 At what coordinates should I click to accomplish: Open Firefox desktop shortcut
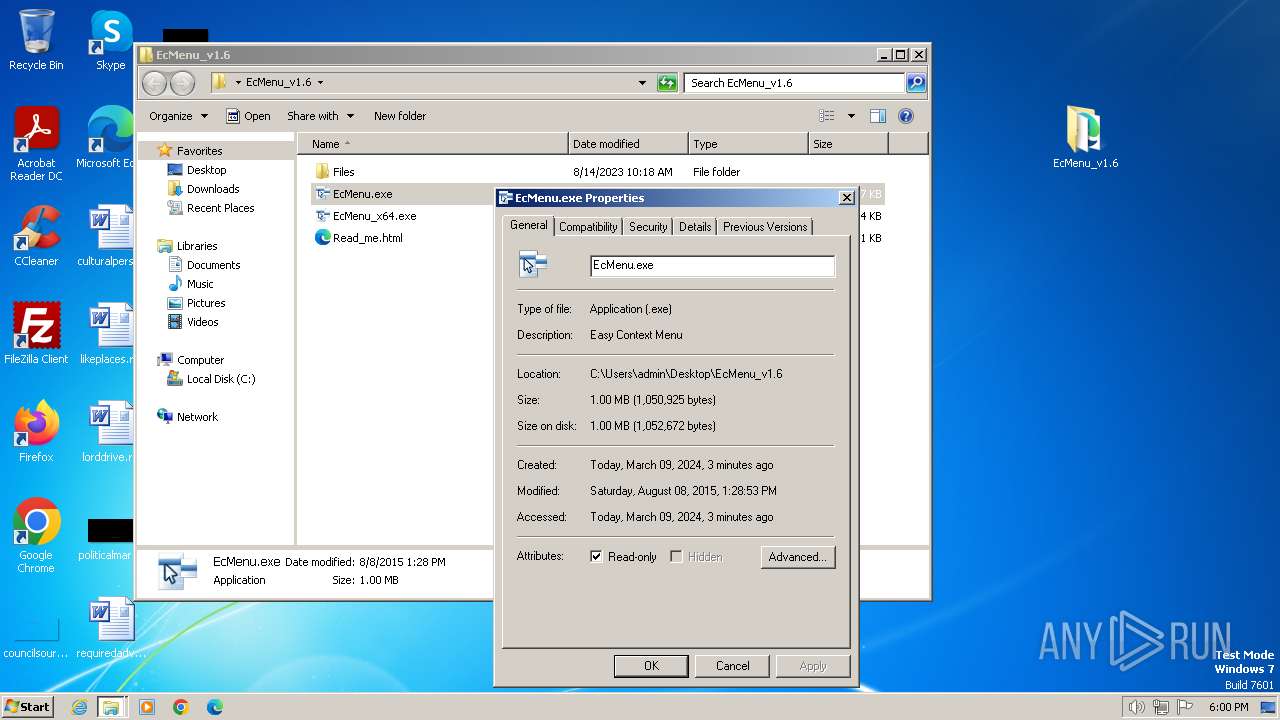click(x=36, y=431)
